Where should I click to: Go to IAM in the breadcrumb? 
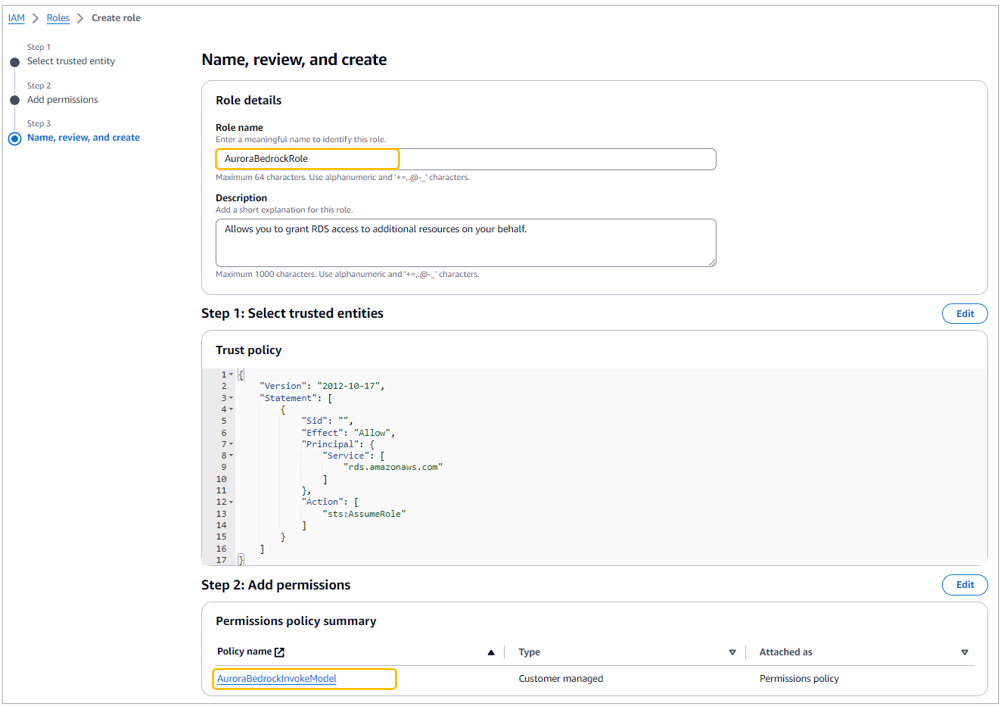click(x=16, y=18)
